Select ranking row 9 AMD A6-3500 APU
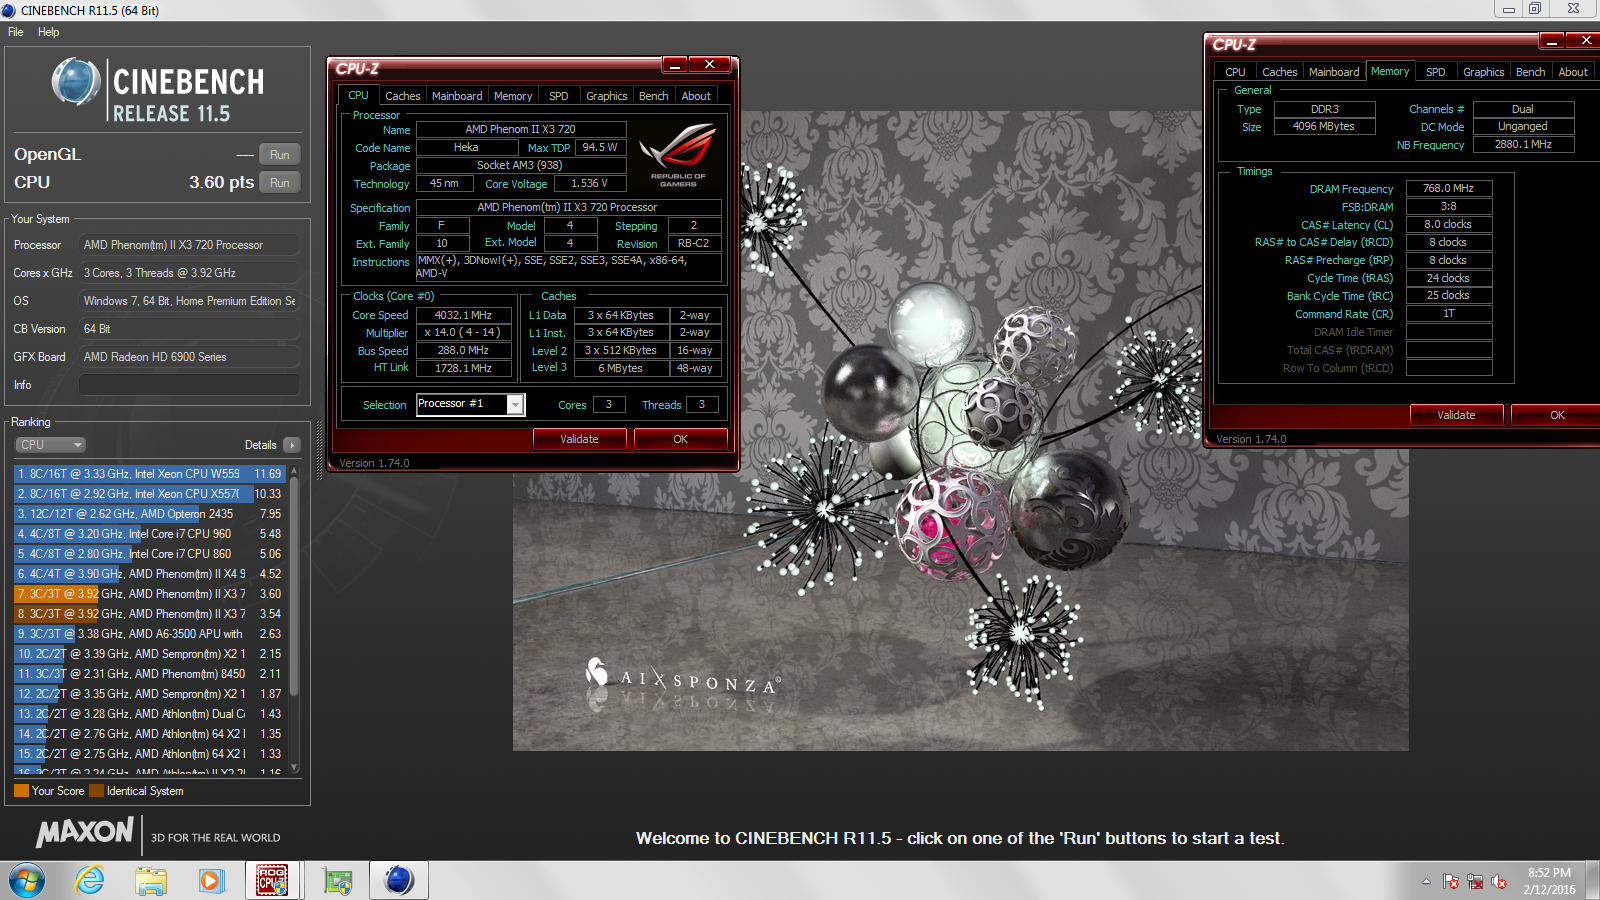Viewport: 1600px width, 900px height. click(150, 634)
